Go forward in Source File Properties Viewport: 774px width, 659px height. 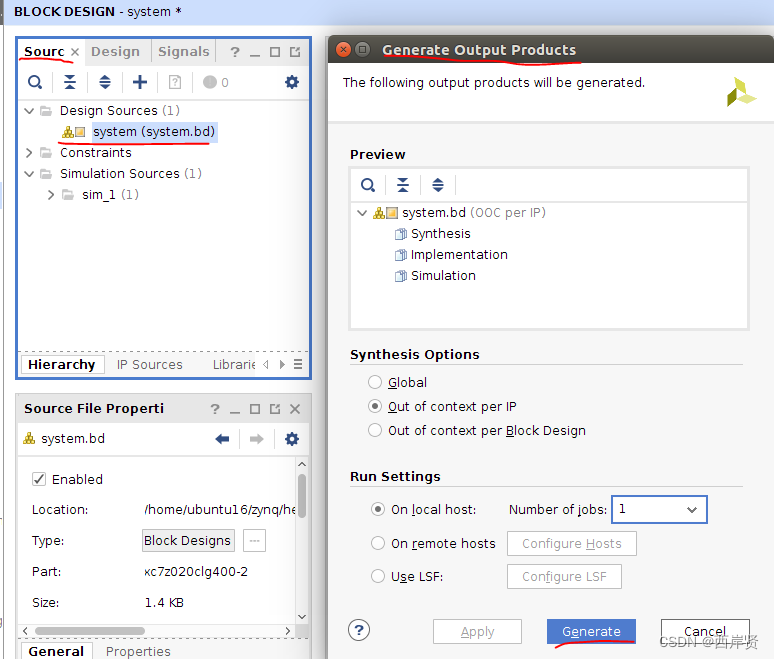click(x=257, y=439)
